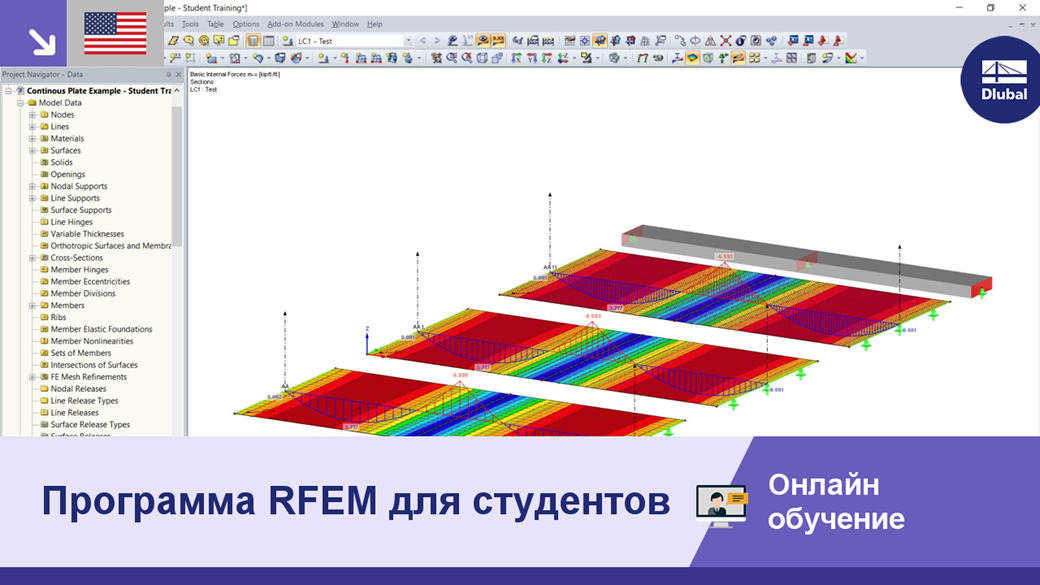
Task: Expand the Nodal Supports tree node
Action: coord(32,186)
